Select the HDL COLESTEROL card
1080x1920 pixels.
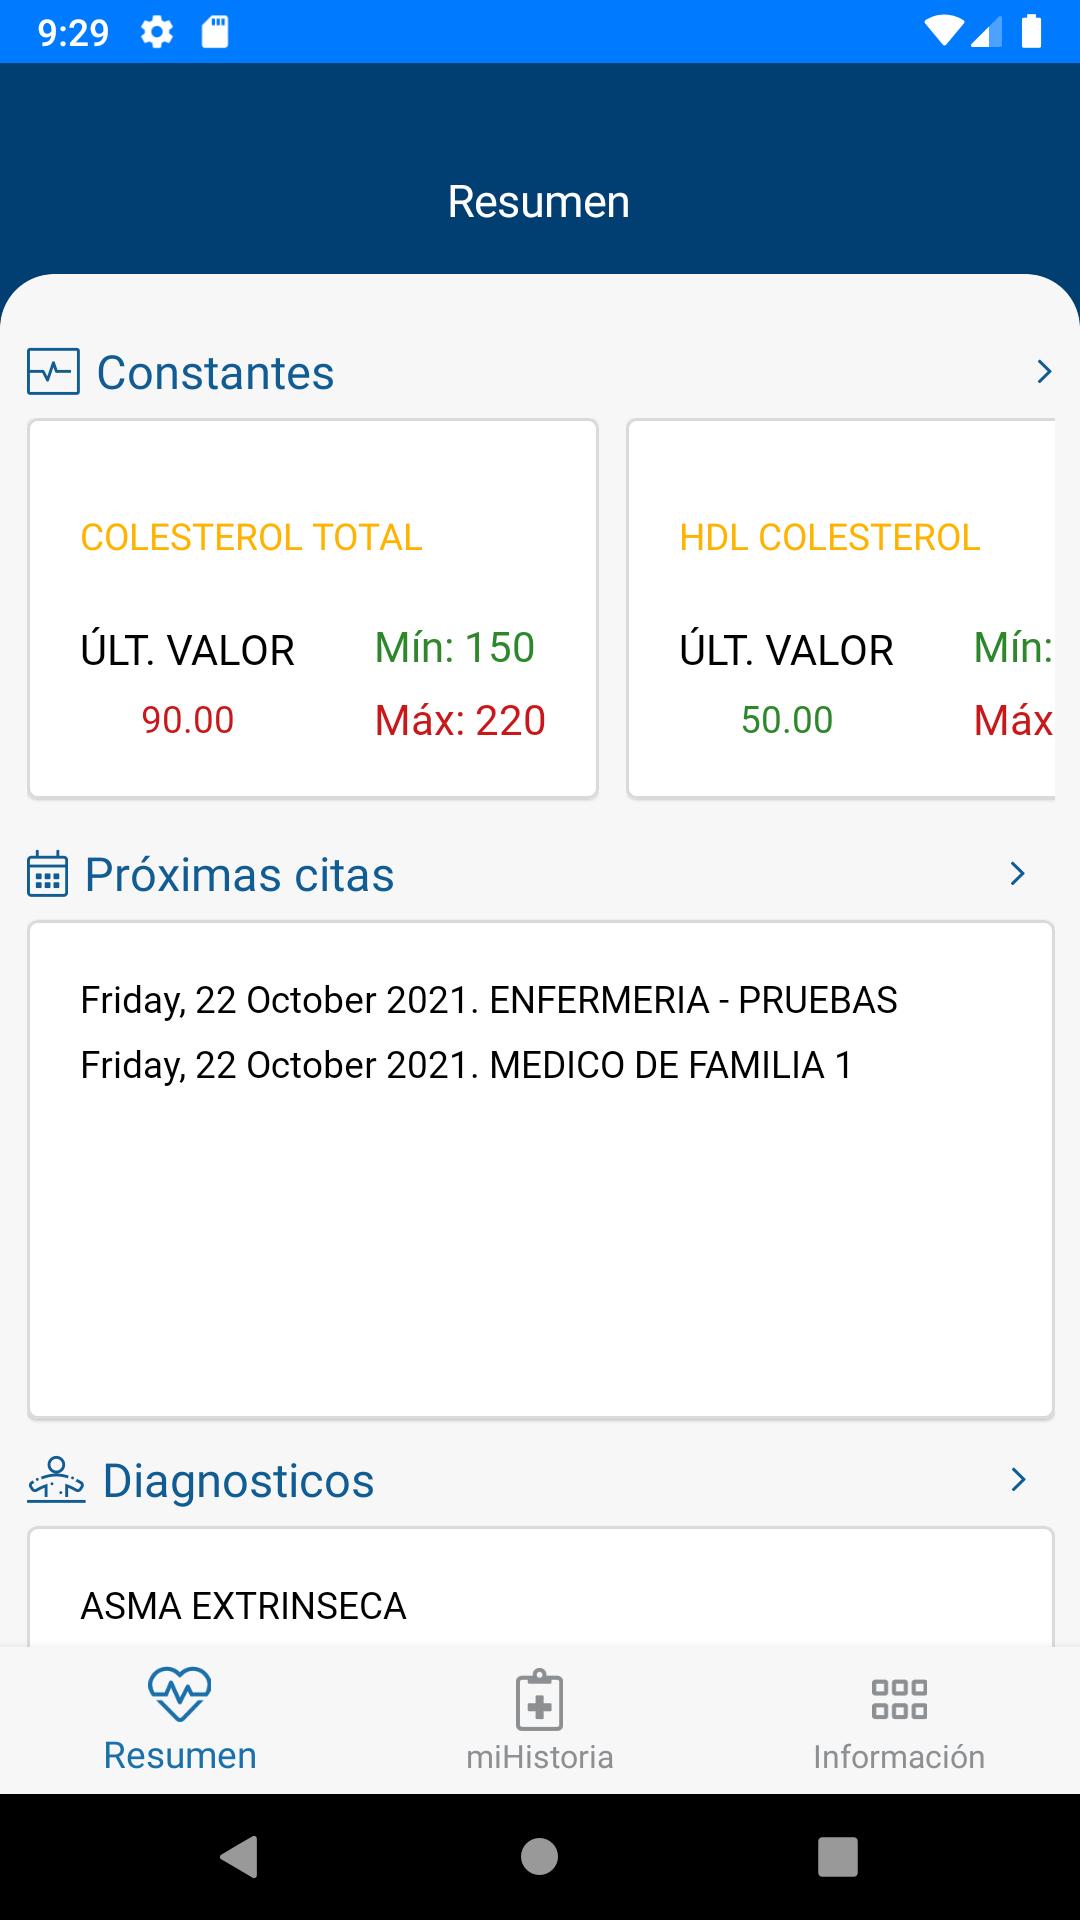point(841,608)
